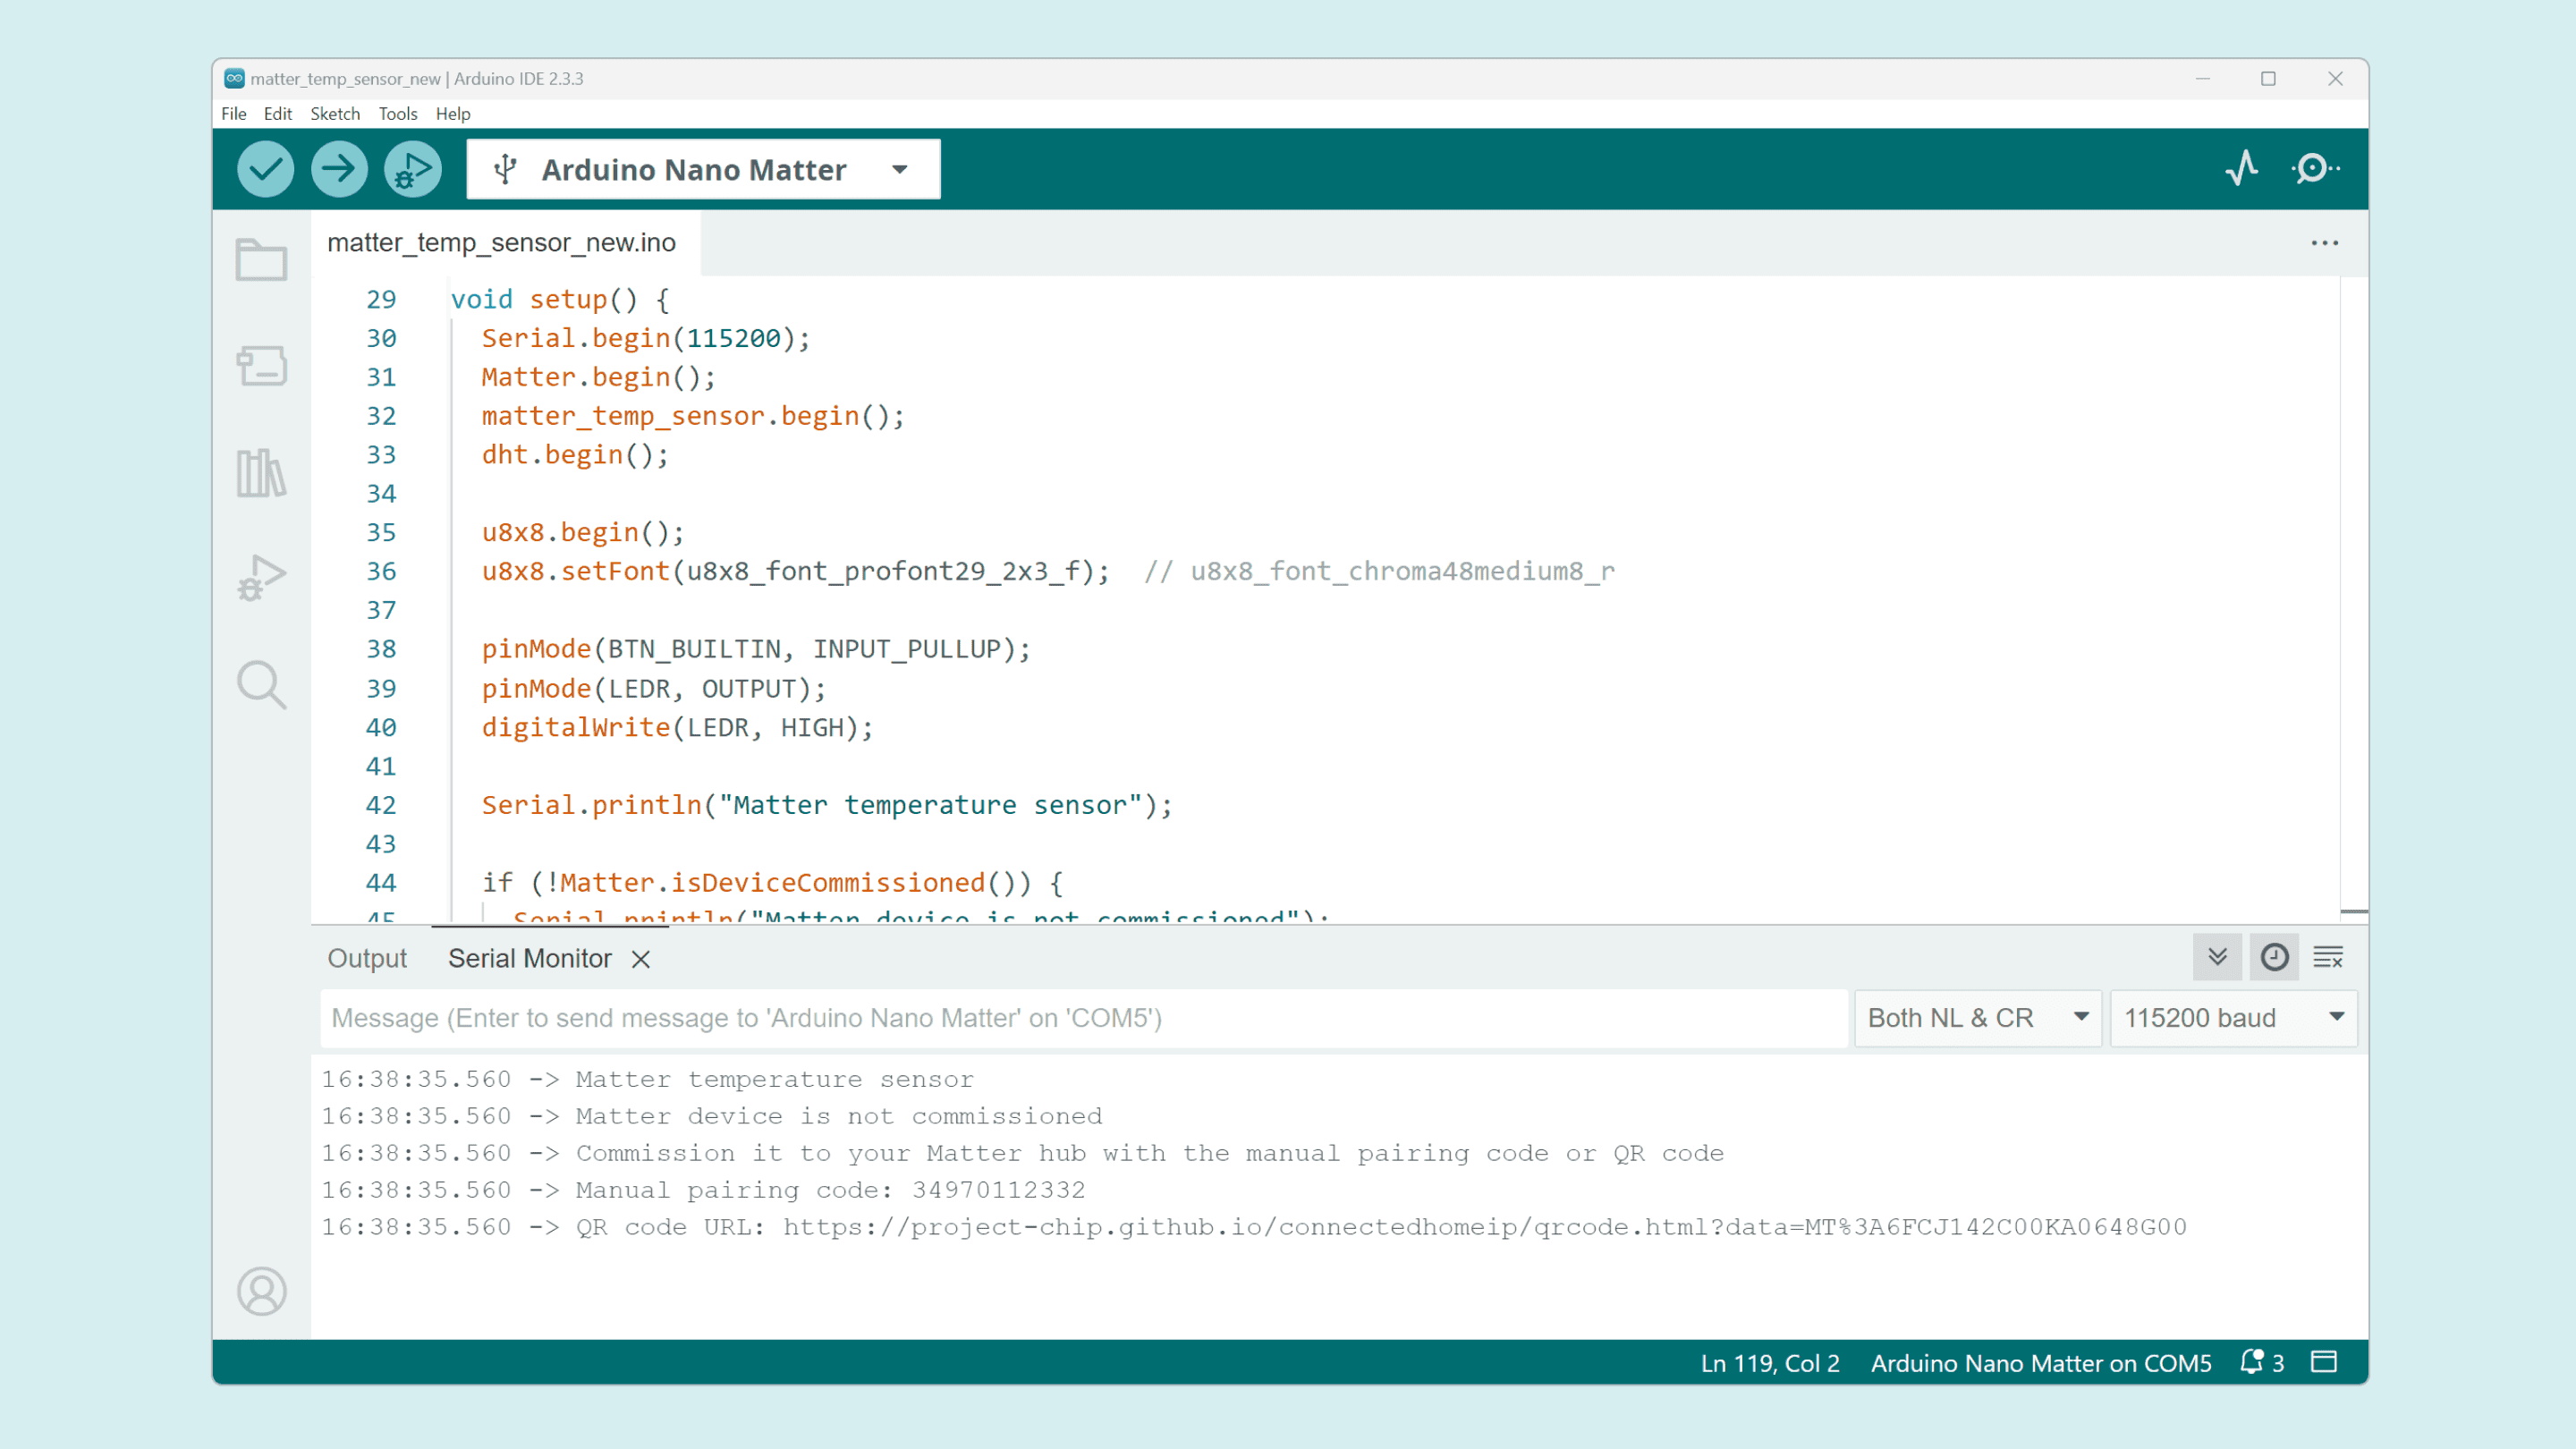Click the Verify sketch checkmark button
Viewport: 2576px width, 1449px height.
click(265, 169)
